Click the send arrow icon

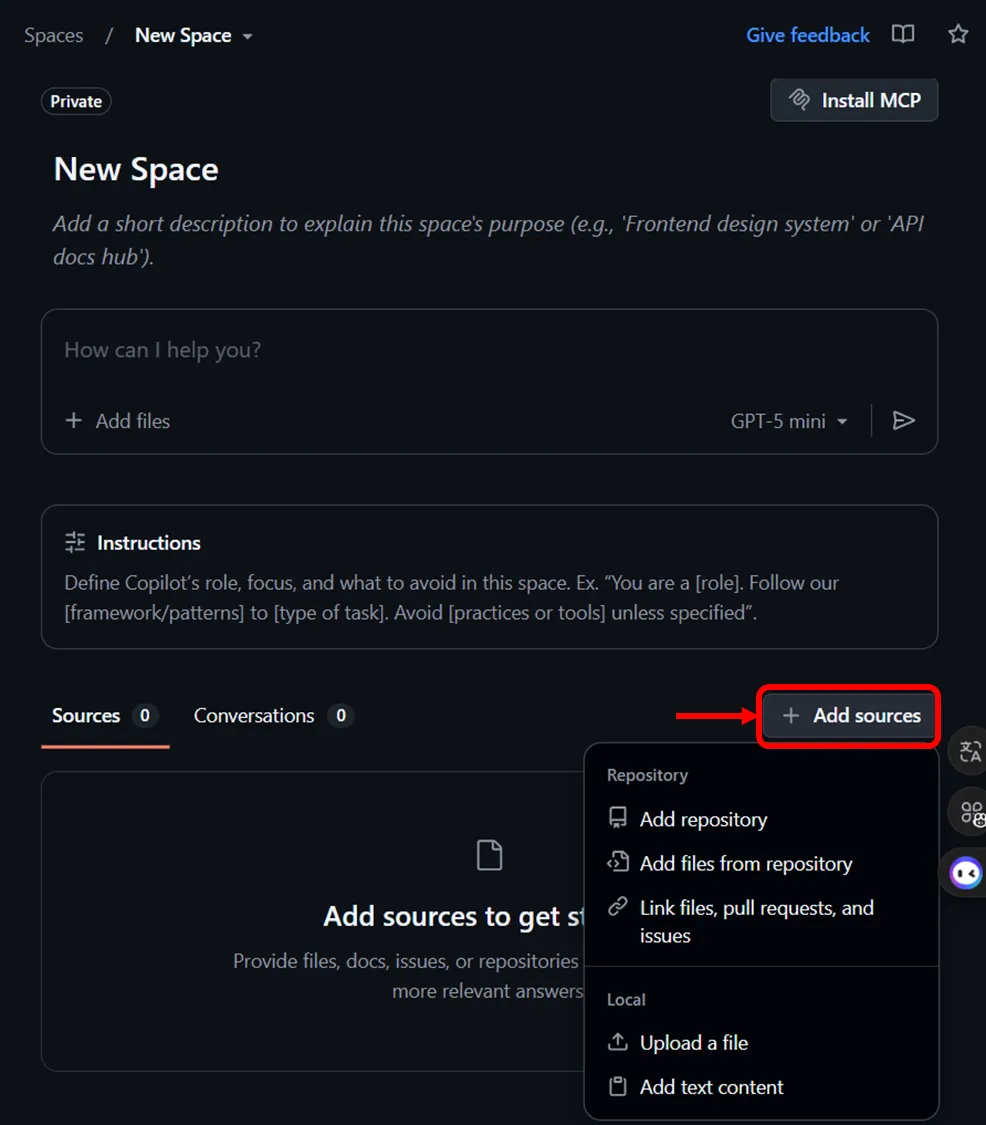pyautogui.click(x=903, y=421)
